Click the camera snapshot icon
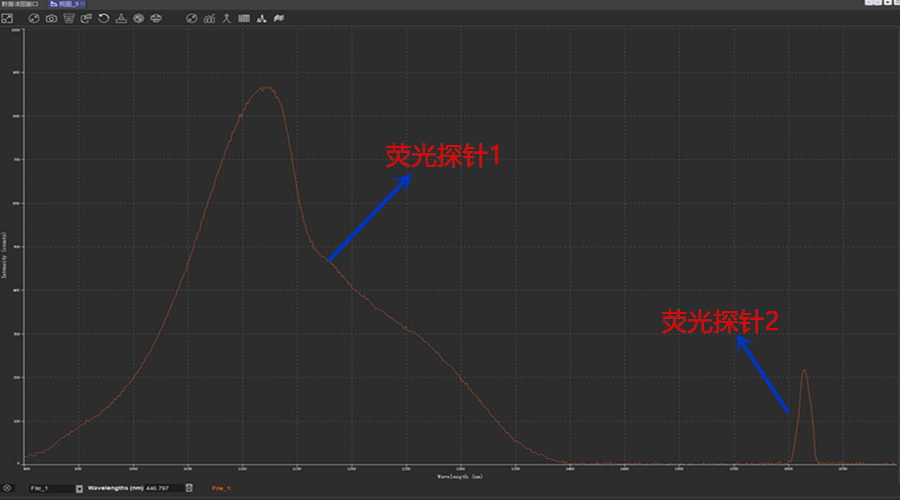The height and width of the screenshot is (500, 900). [52, 19]
